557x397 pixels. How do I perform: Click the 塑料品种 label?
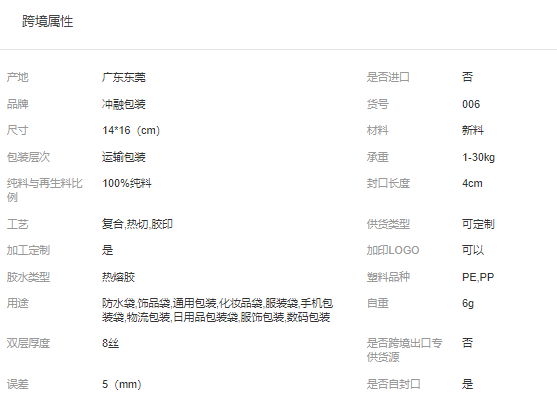(388, 277)
